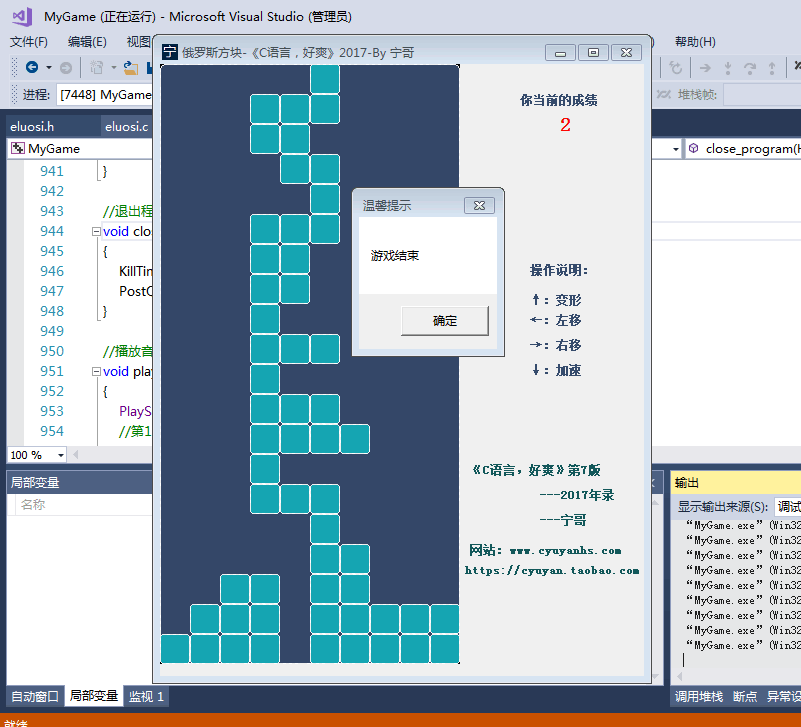Screen dimensions: 801x727
Task: Open the 断点 tab
Action: (x=745, y=696)
